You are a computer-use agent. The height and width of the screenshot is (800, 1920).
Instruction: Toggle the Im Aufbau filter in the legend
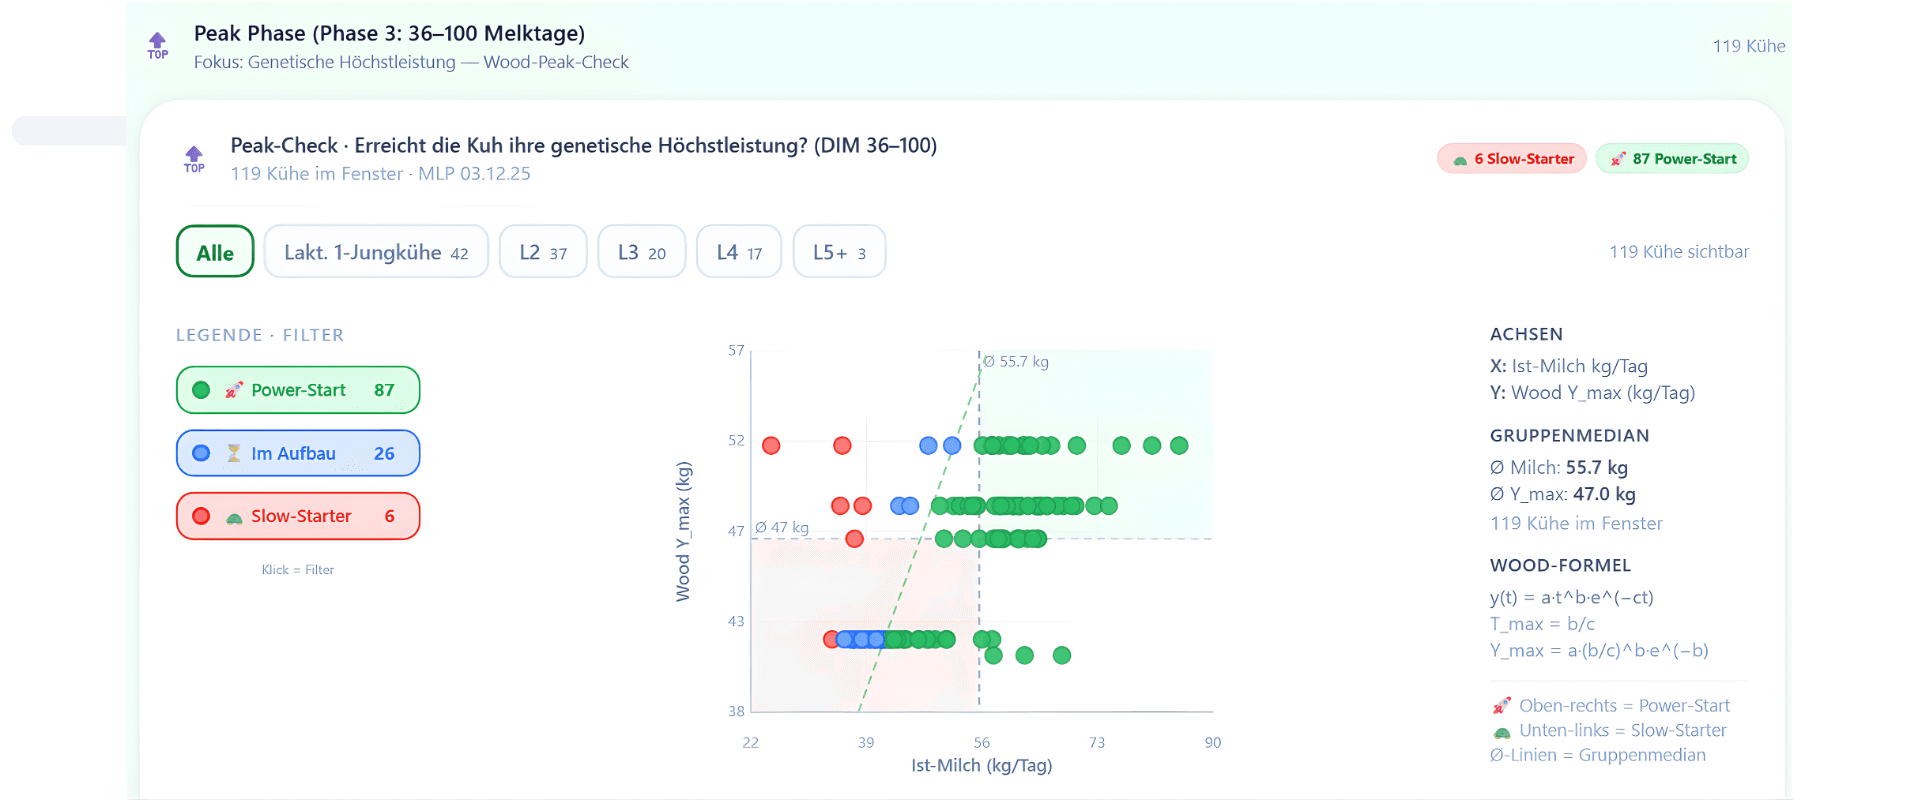[298, 452]
